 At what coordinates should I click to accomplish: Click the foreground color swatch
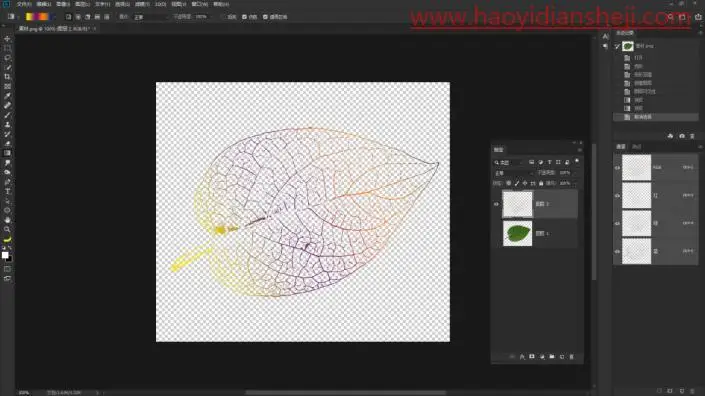pos(4,255)
